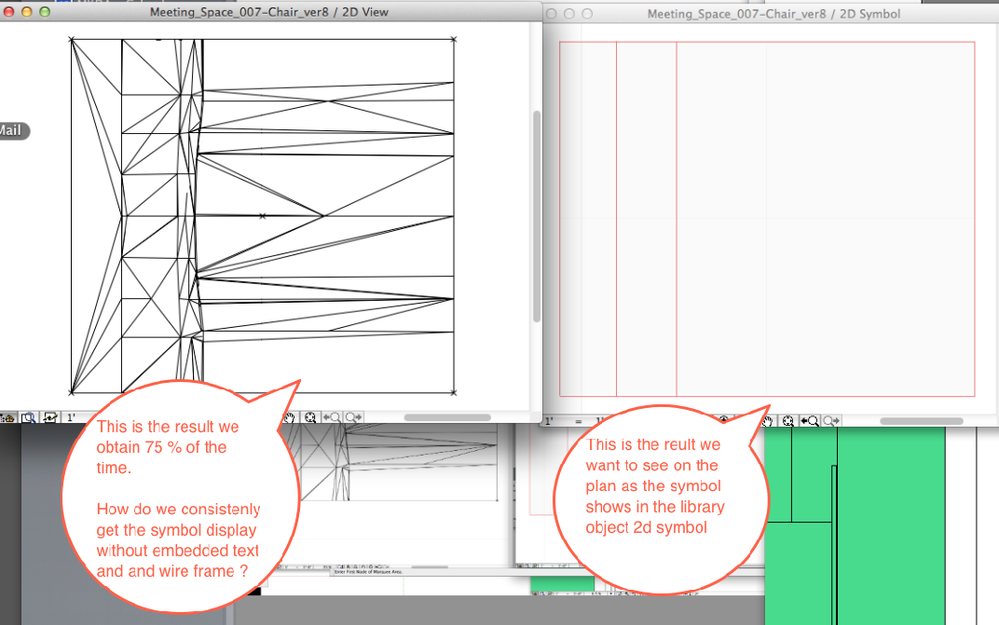Click the layers icon at bottom-left of 2D View
The image size is (999, 625).
tap(8, 418)
